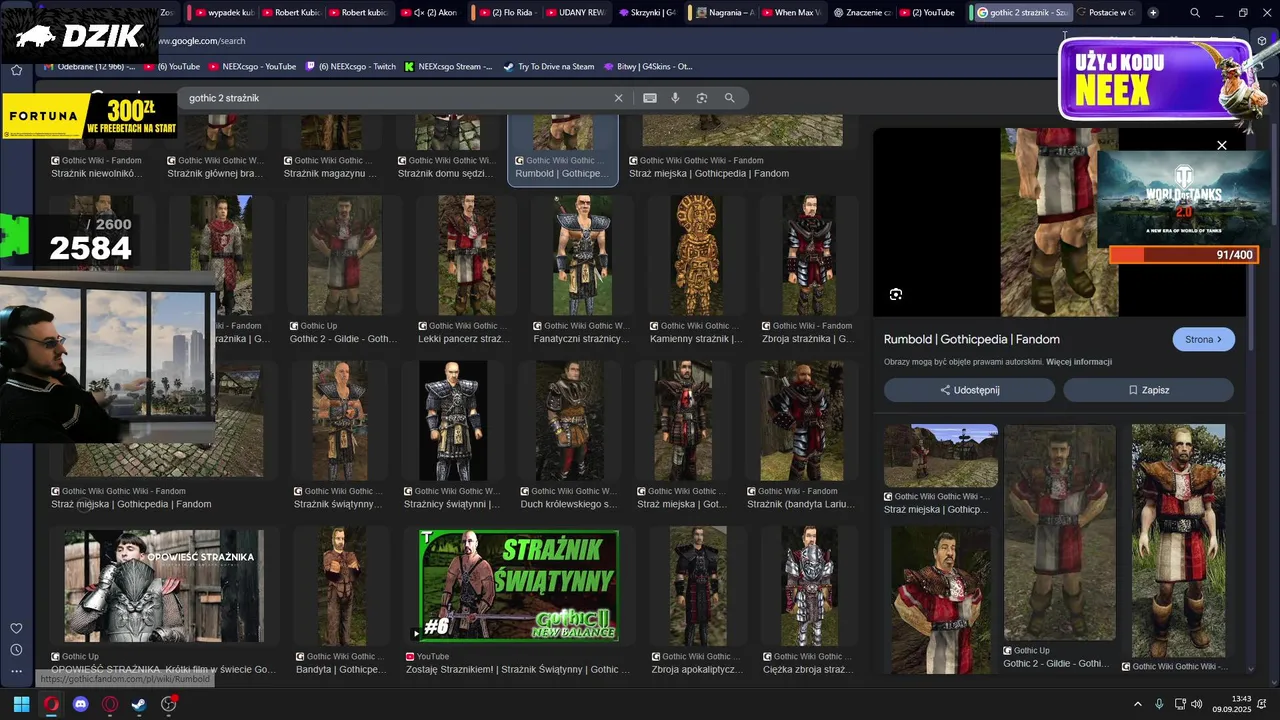
Task: Open the 'Strażnik Świątynny #6' YouTube video thumbnail
Action: click(x=518, y=586)
